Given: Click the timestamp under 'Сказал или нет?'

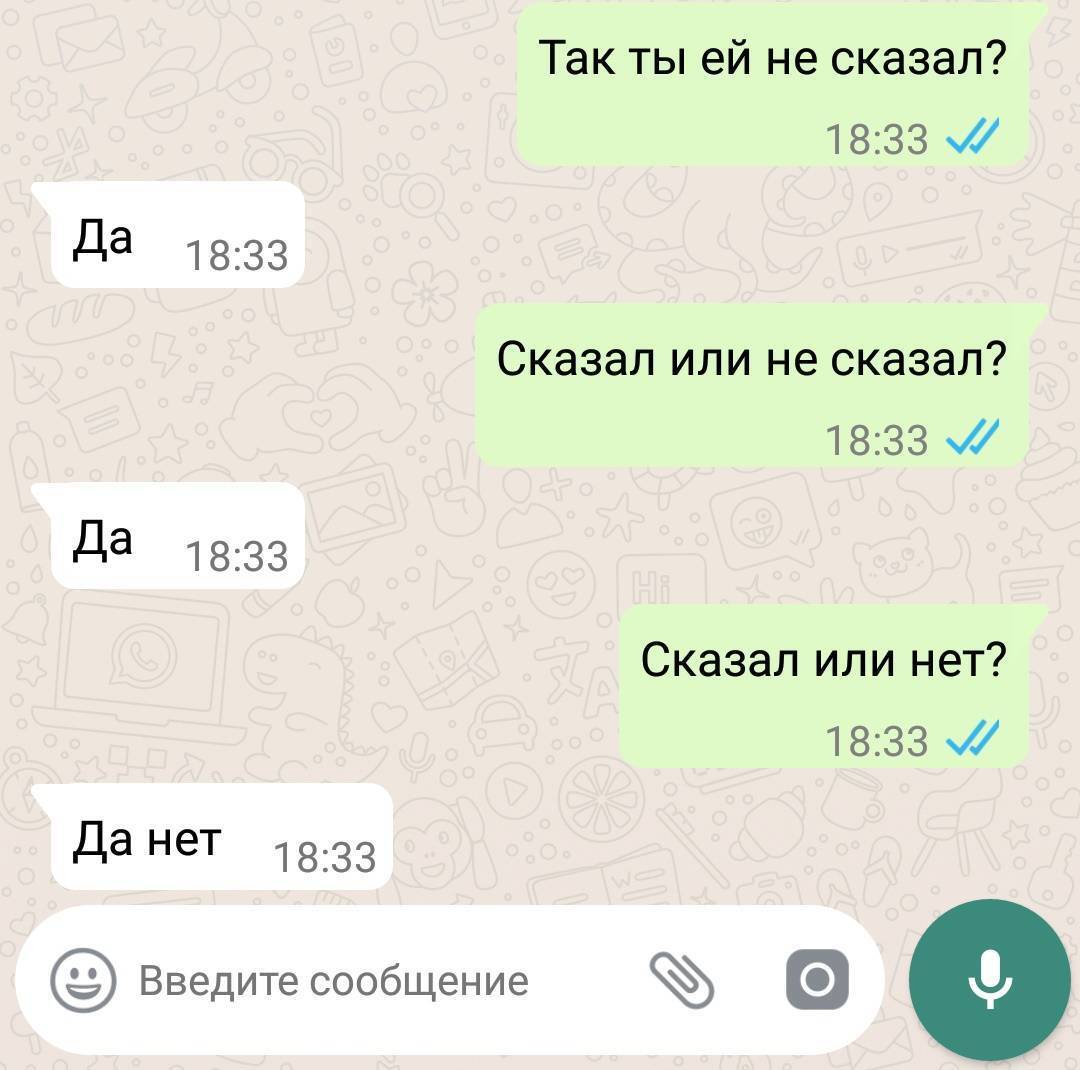Looking at the screenshot, I should 877,741.
